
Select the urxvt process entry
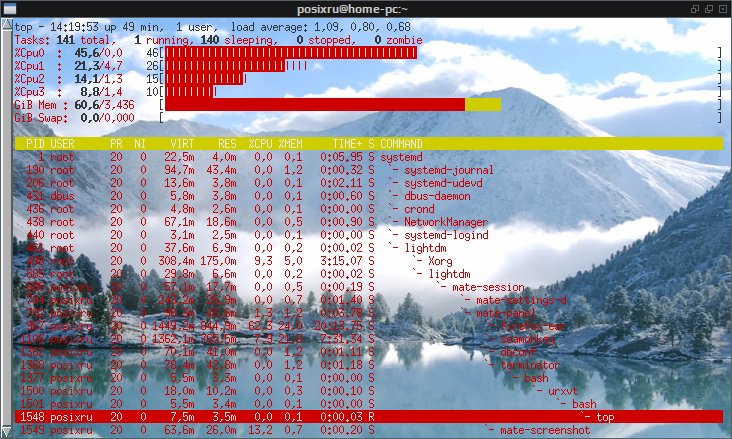pos(563,391)
